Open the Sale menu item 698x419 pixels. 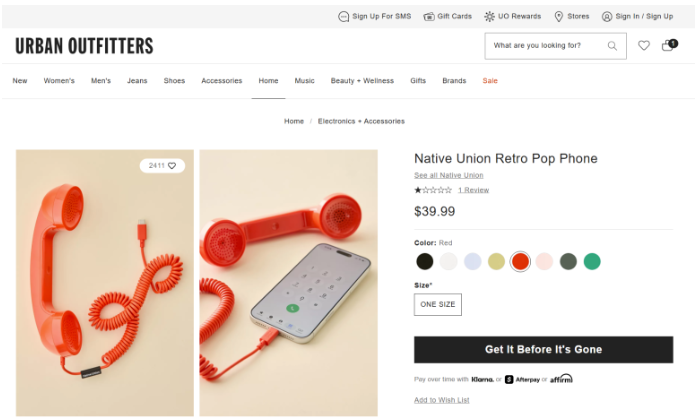click(490, 81)
